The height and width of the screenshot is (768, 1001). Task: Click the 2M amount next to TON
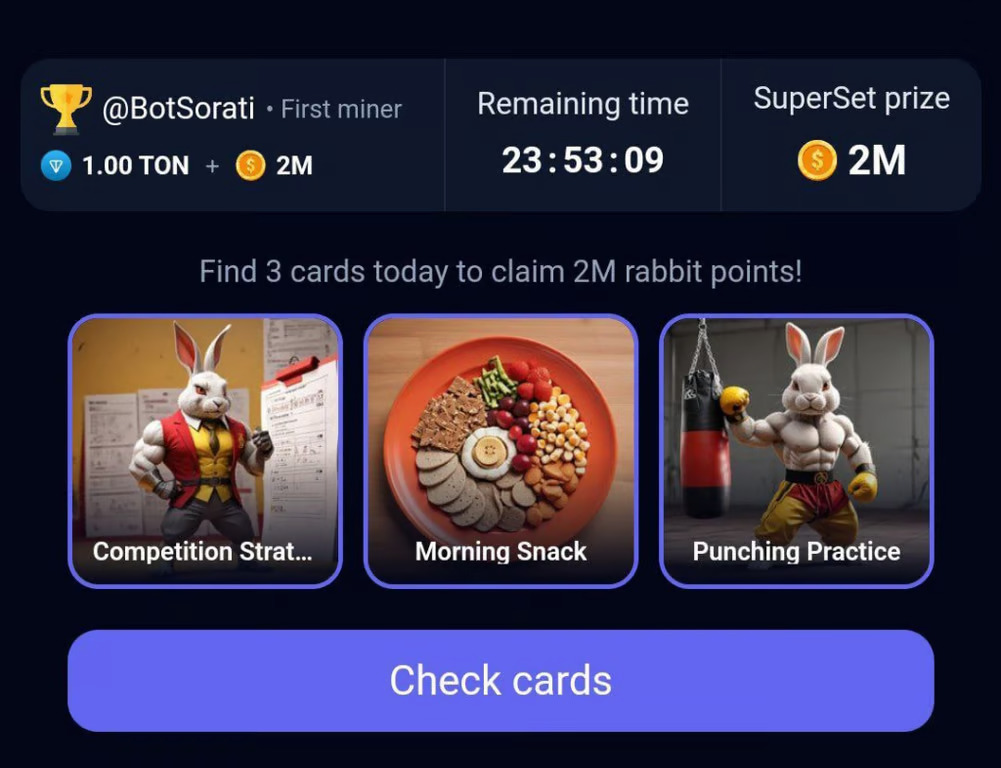click(294, 166)
